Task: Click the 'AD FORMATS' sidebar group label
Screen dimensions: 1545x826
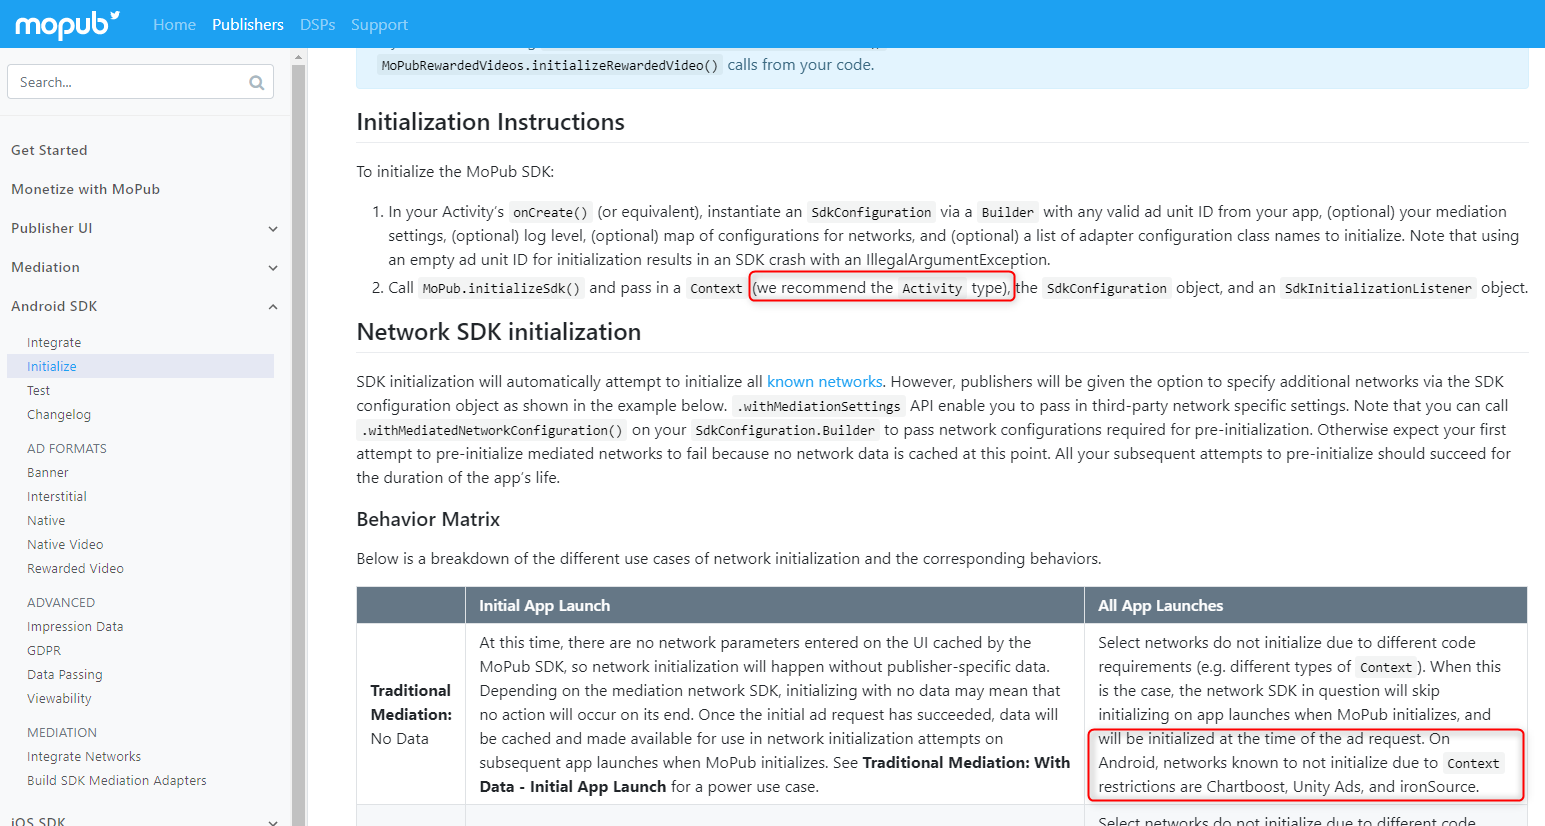Action: [x=67, y=448]
